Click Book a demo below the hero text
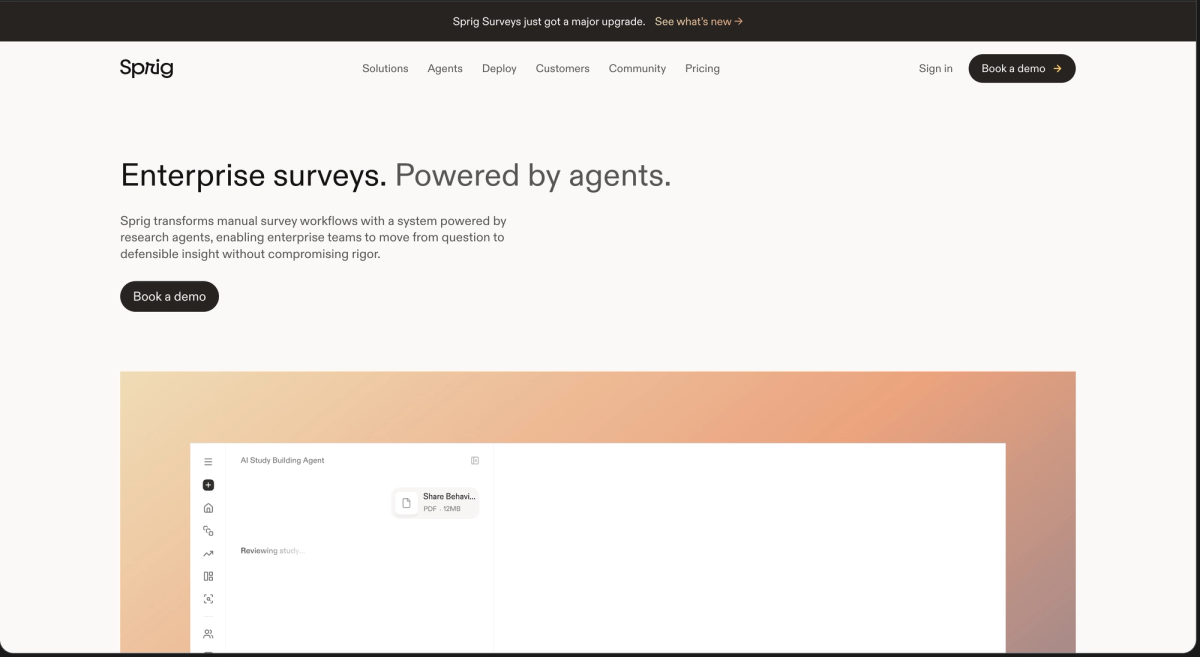Viewport: 1200px width, 657px height. pos(169,297)
